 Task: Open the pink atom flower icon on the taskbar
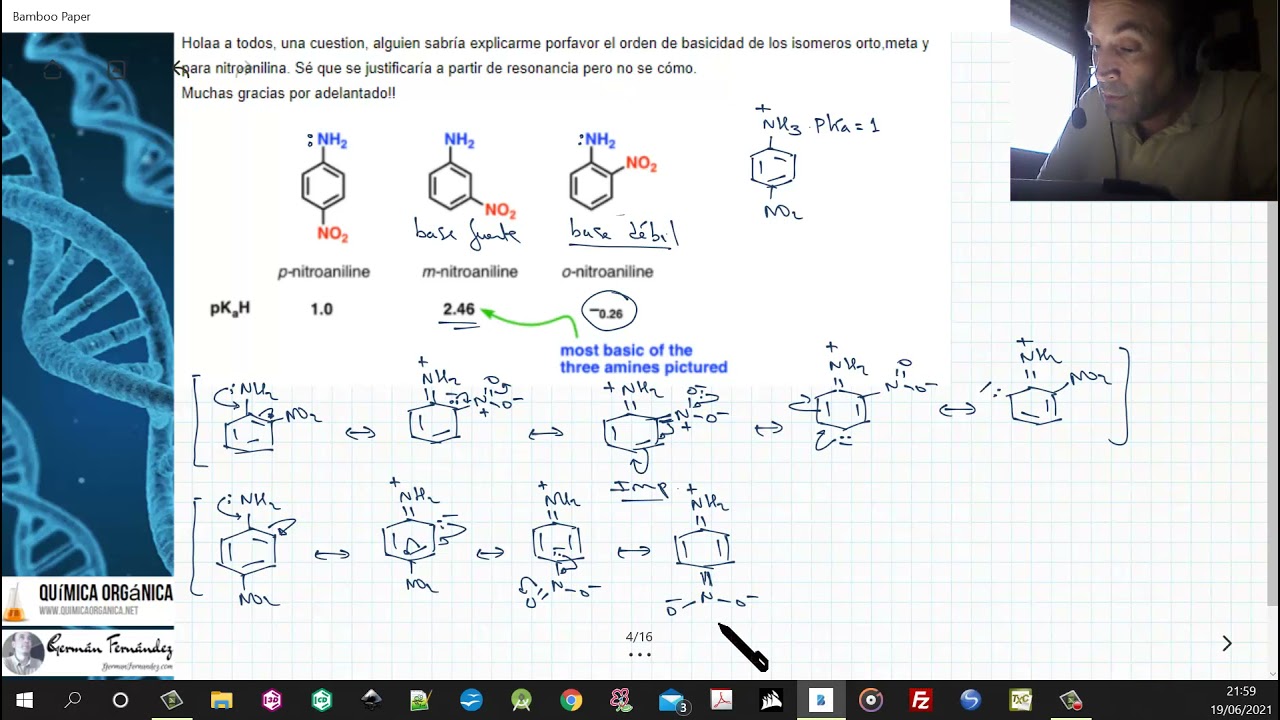click(621, 700)
